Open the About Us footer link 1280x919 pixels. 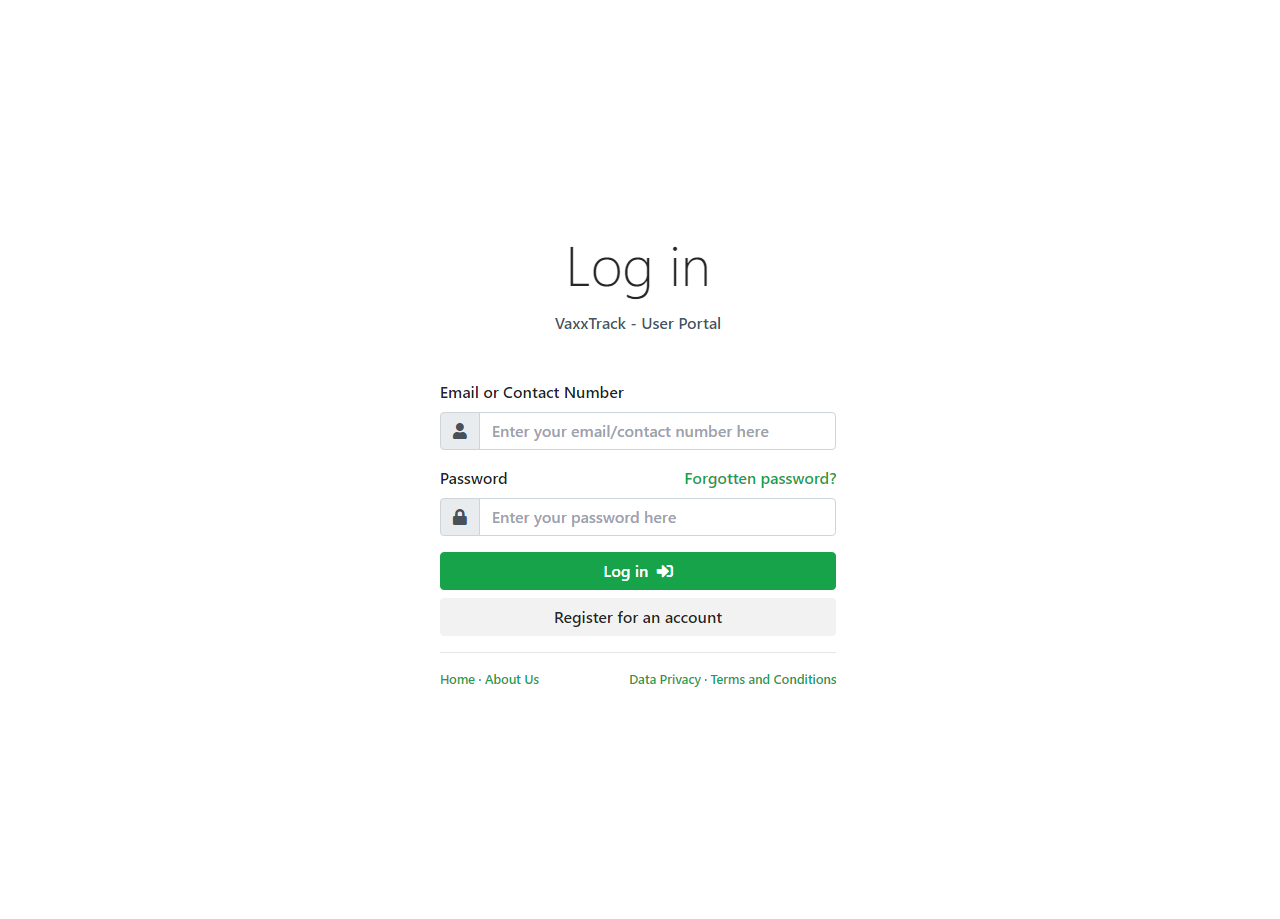(x=512, y=680)
